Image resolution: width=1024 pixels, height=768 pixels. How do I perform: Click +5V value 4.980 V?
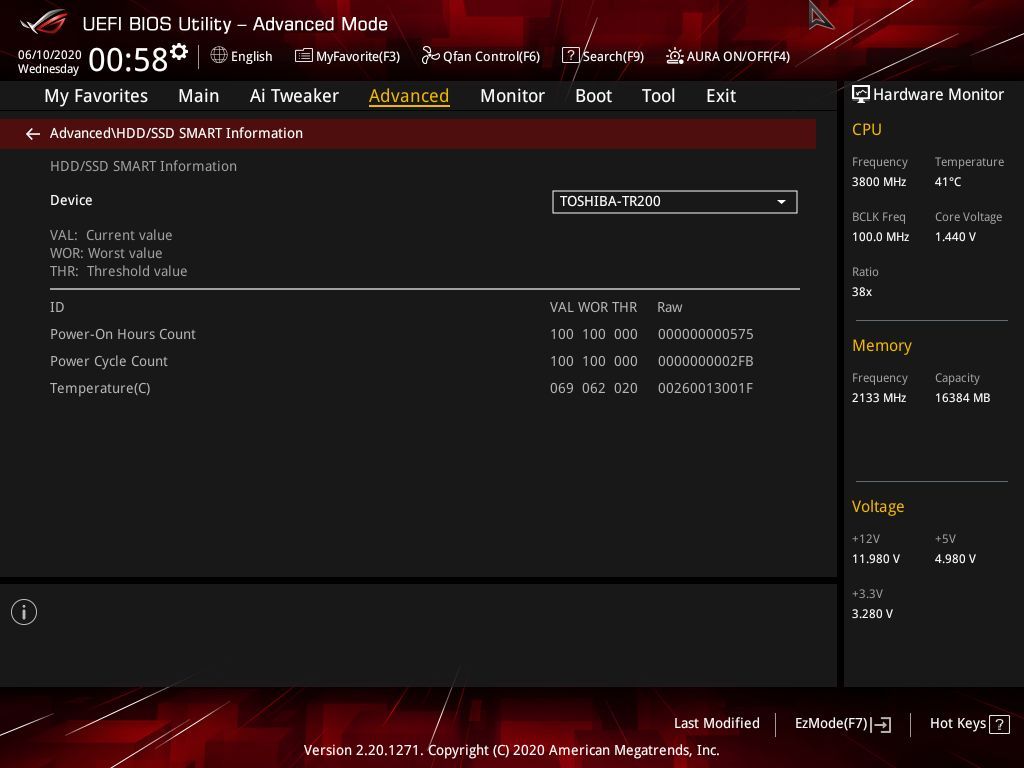point(955,559)
